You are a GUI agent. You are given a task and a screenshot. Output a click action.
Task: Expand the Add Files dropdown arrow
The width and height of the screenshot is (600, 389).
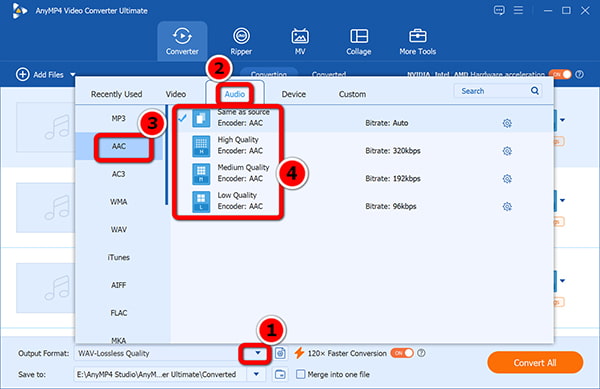(73, 75)
